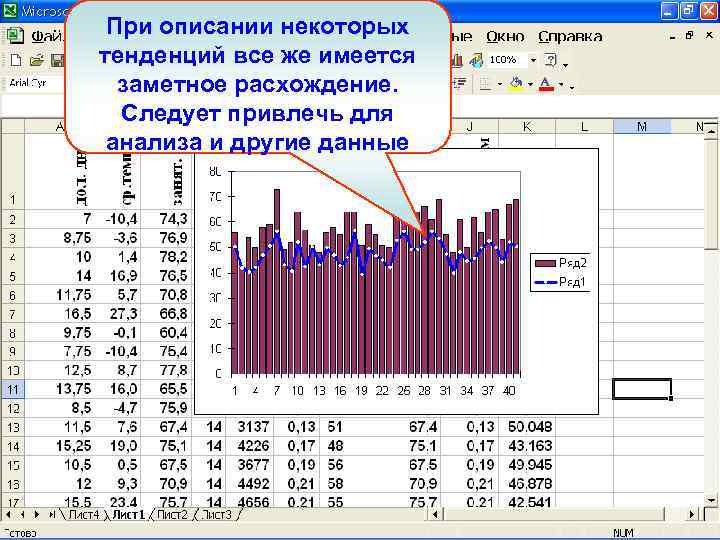
Task: Apply the red Font Color A icon
Action: (x=546, y=84)
